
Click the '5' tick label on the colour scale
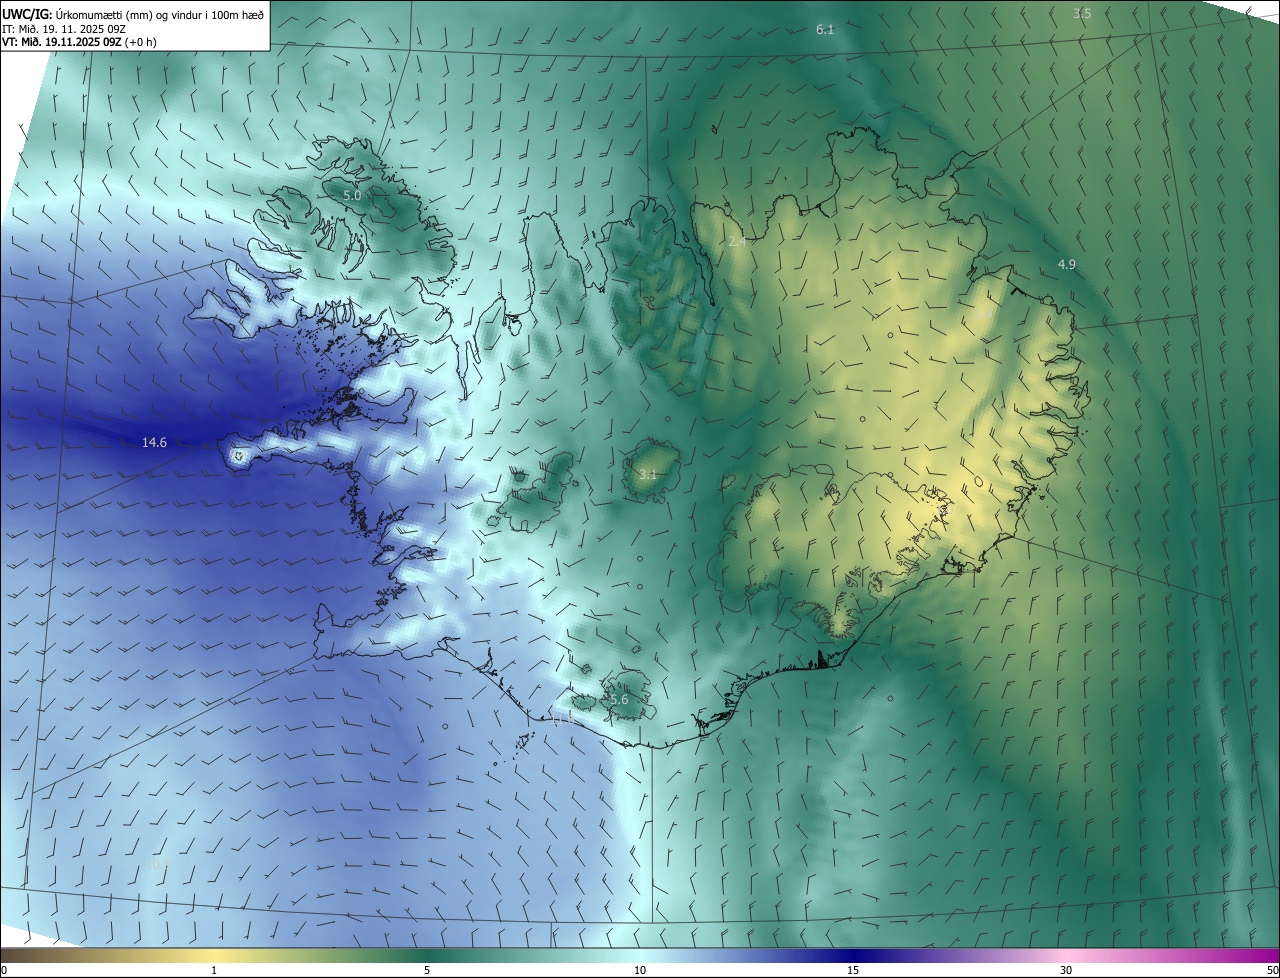click(427, 971)
